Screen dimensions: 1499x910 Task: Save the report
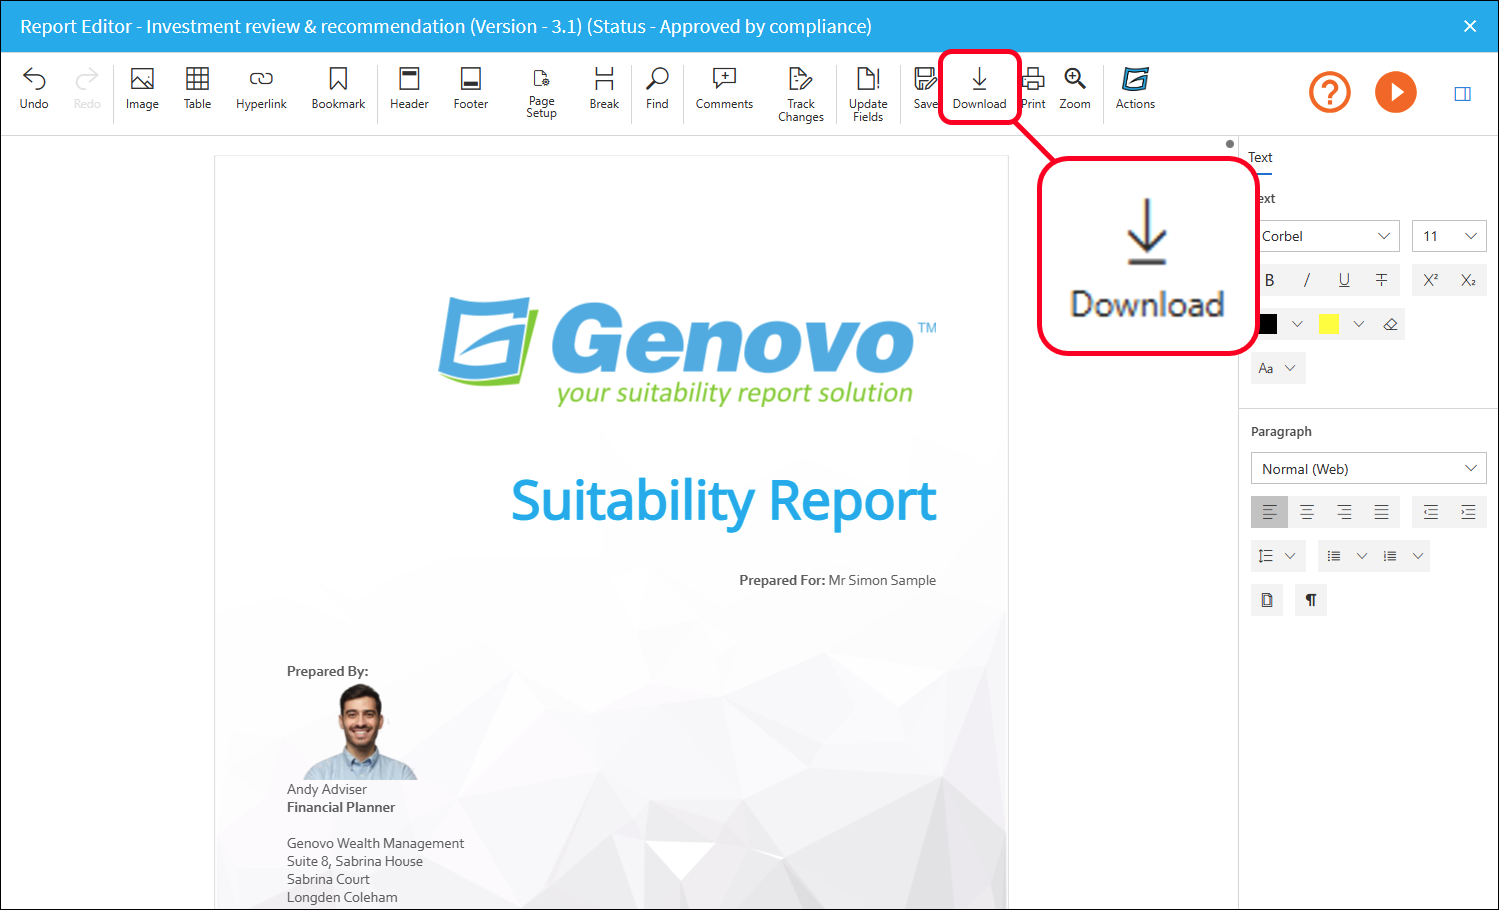click(x=925, y=89)
